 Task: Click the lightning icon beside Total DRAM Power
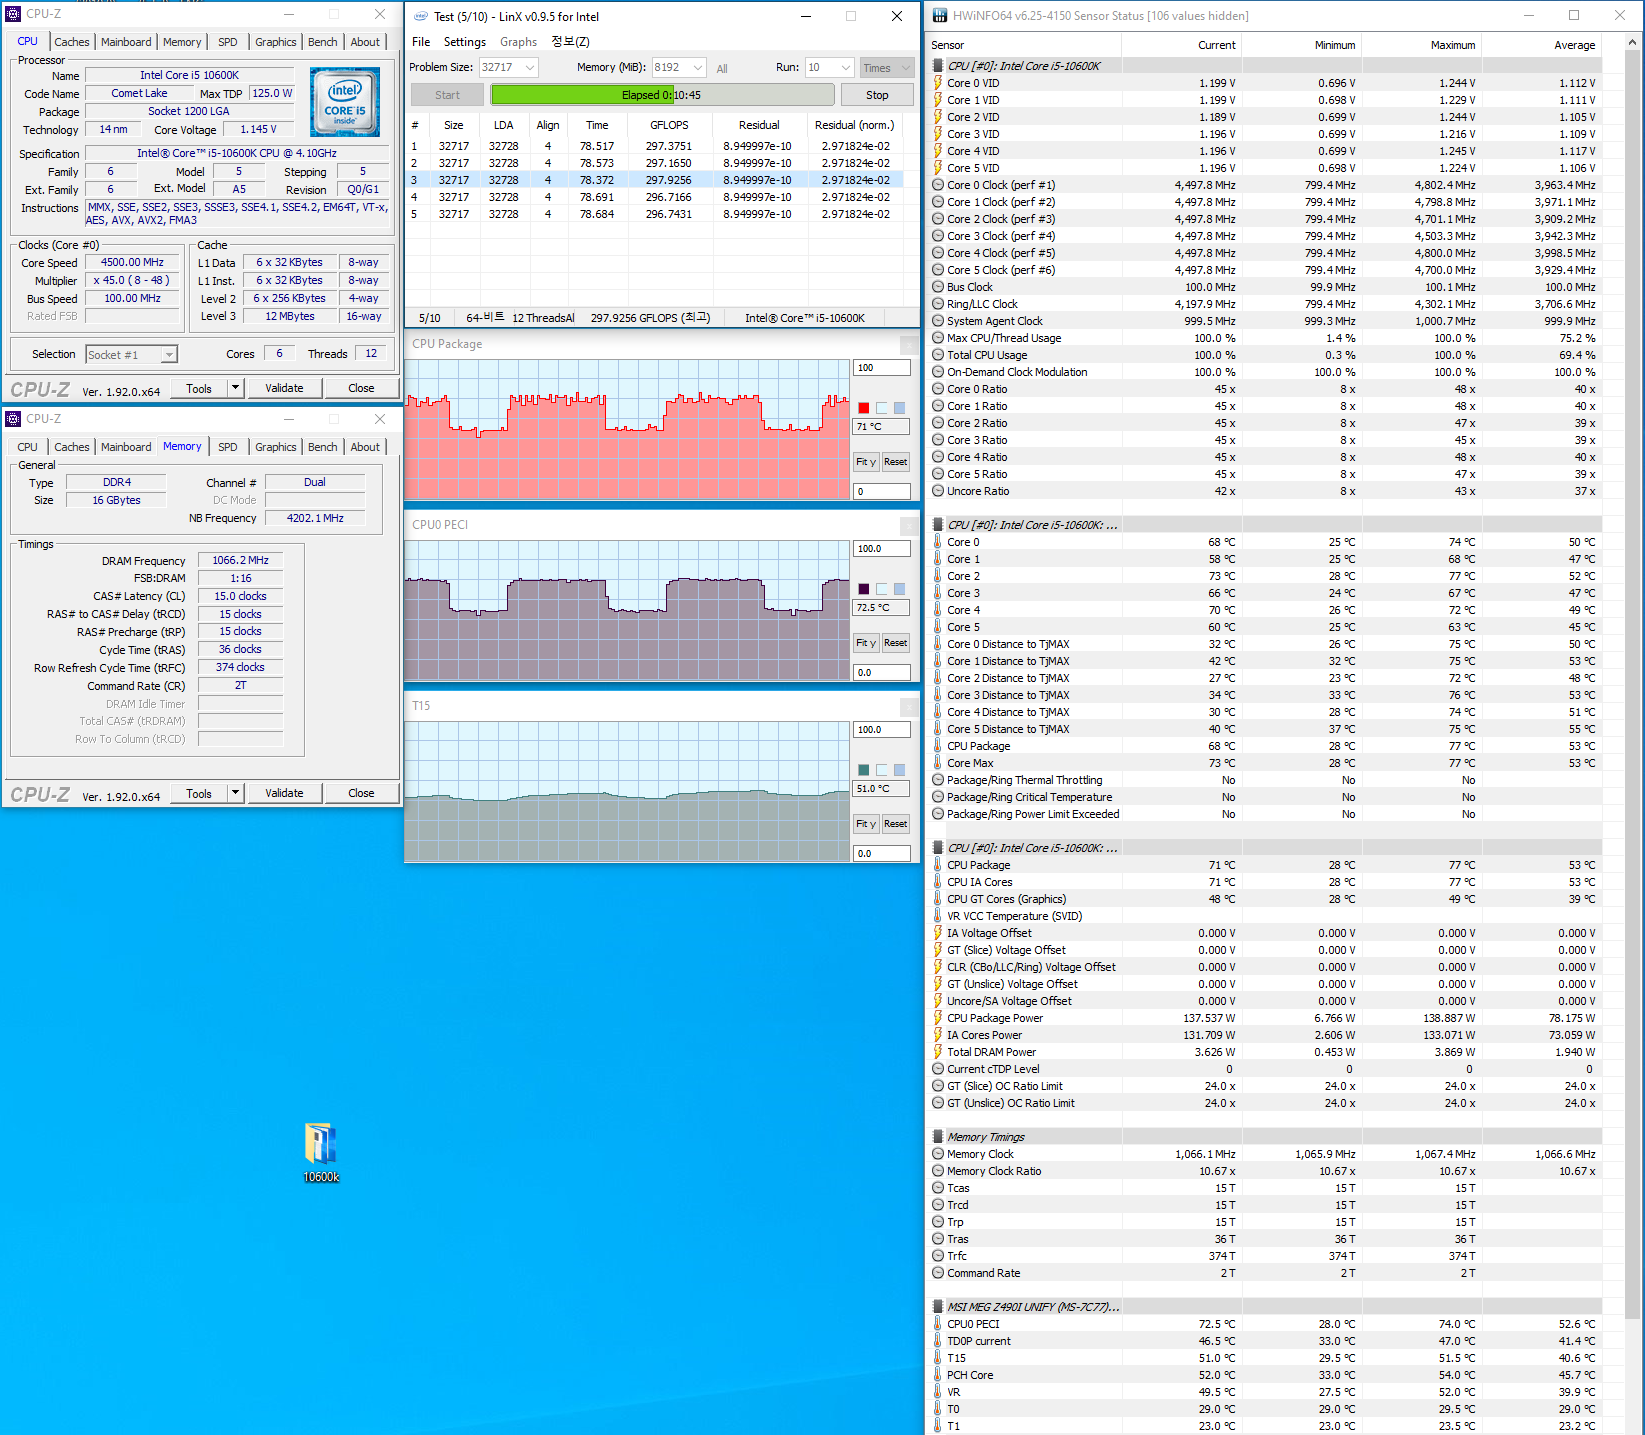[938, 1052]
